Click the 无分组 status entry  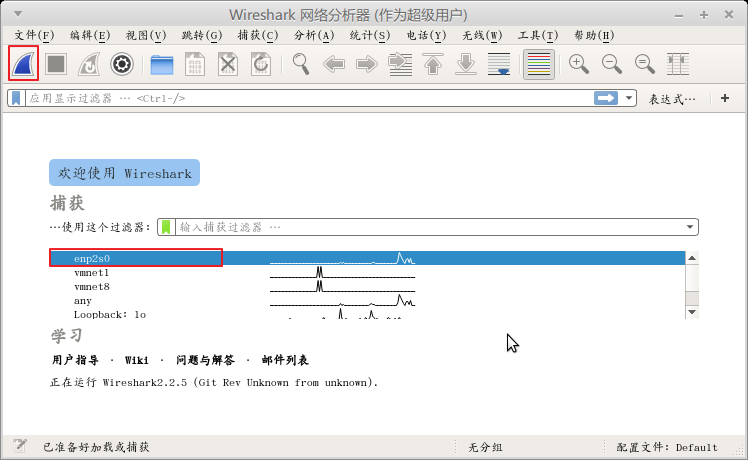[x=485, y=447]
